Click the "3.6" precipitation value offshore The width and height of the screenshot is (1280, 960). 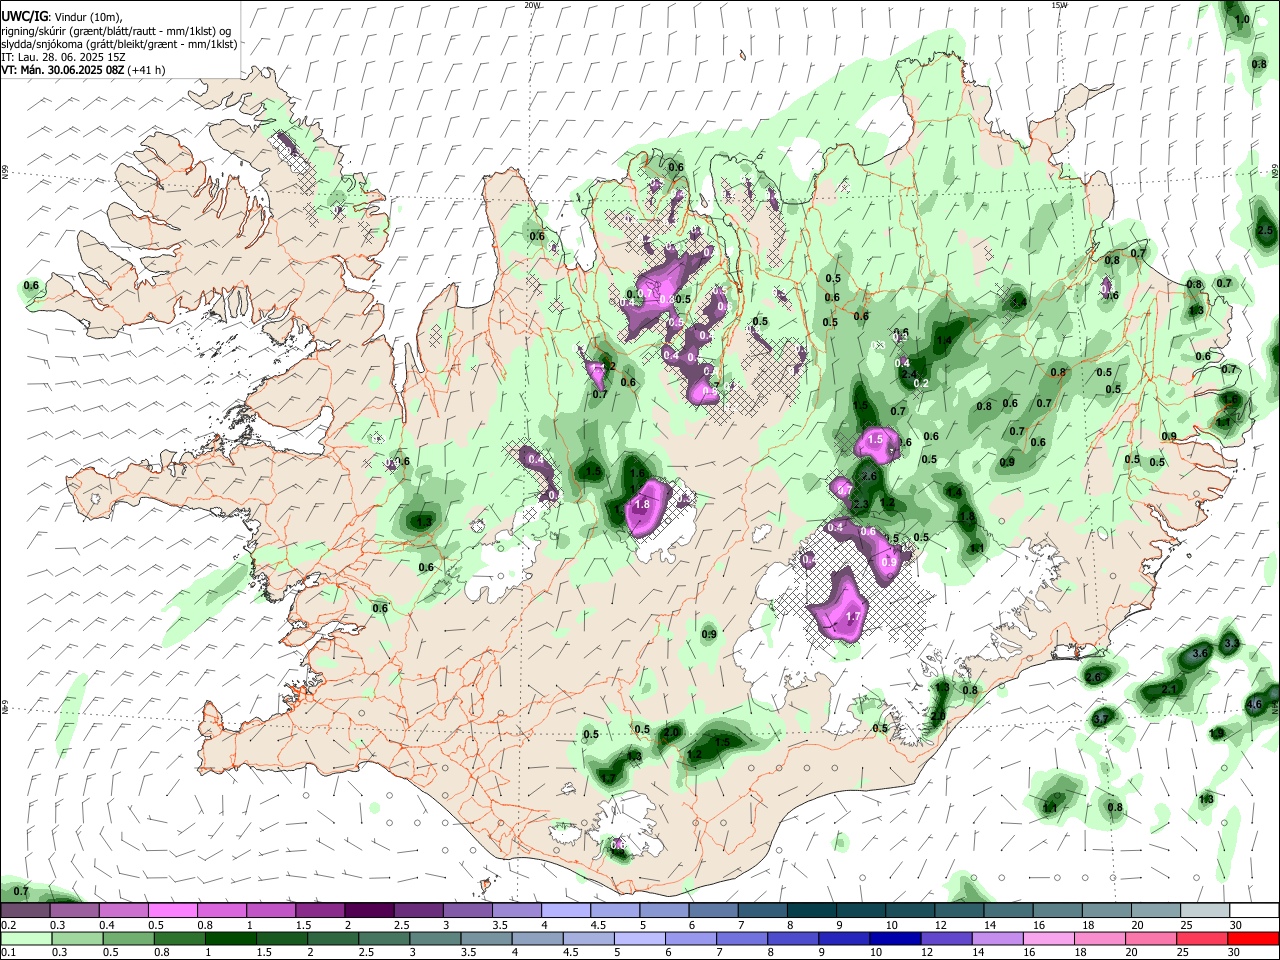1201,653
